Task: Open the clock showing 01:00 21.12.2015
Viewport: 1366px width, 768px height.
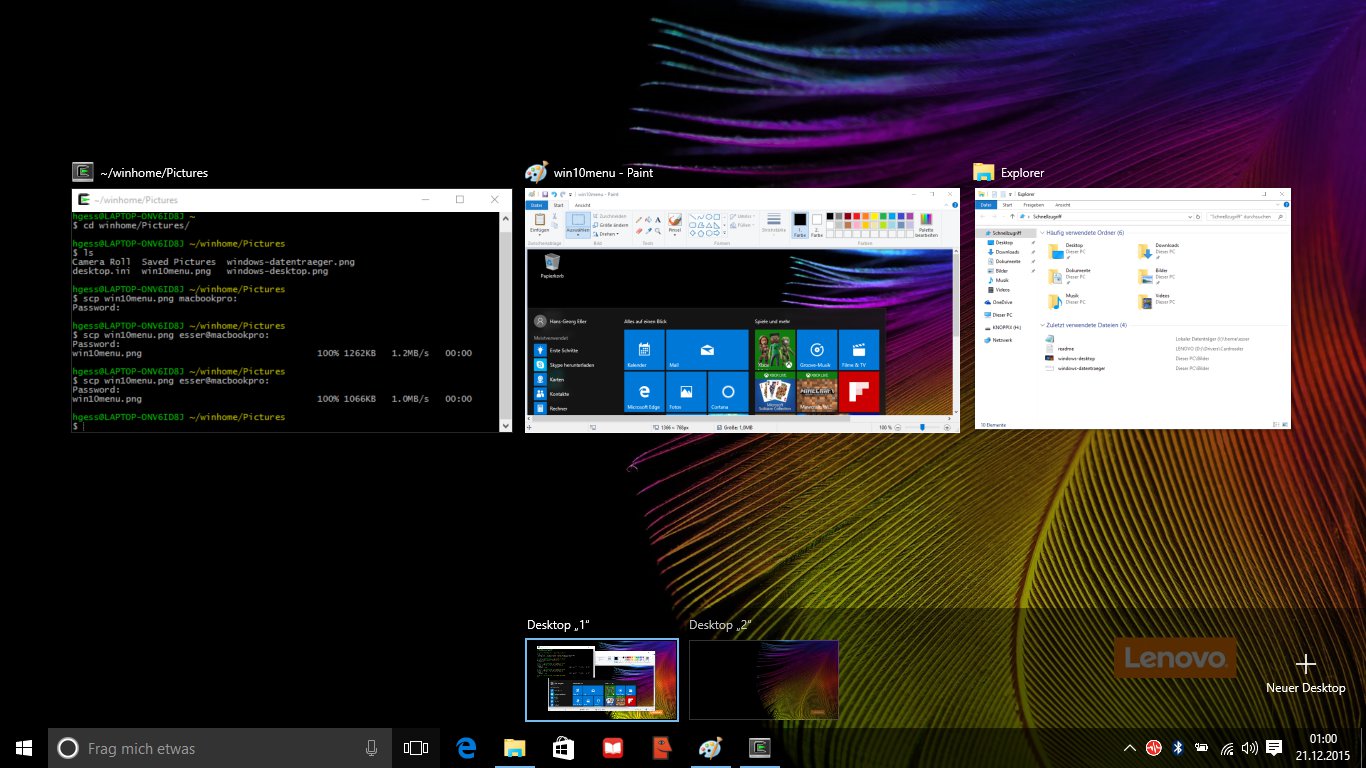Action: [1324, 747]
